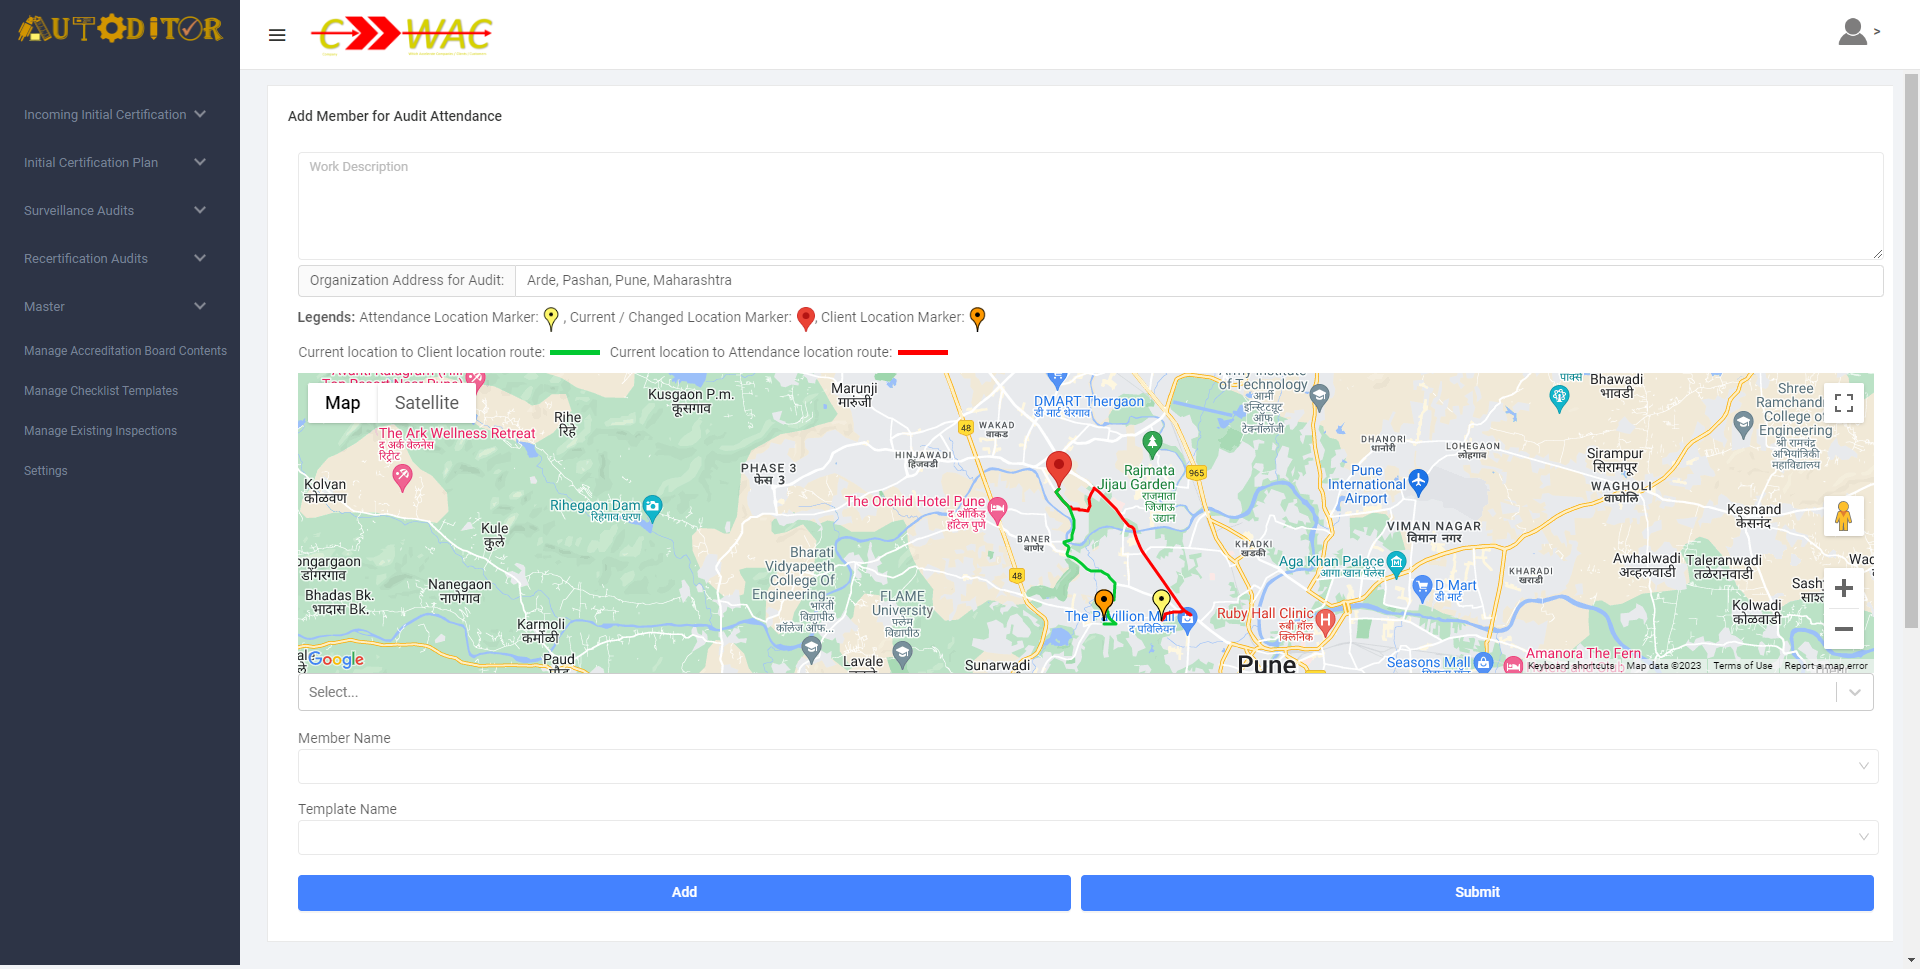Image resolution: width=1920 pixels, height=969 pixels.
Task: Click the Seasons Mall shopping icon
Action: click(x=1483, y=662)
